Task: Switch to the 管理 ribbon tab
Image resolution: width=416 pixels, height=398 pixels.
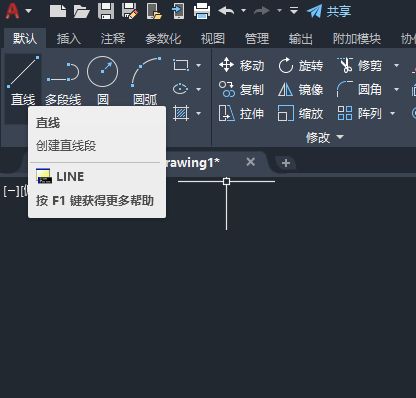Action: click(257, 39)
